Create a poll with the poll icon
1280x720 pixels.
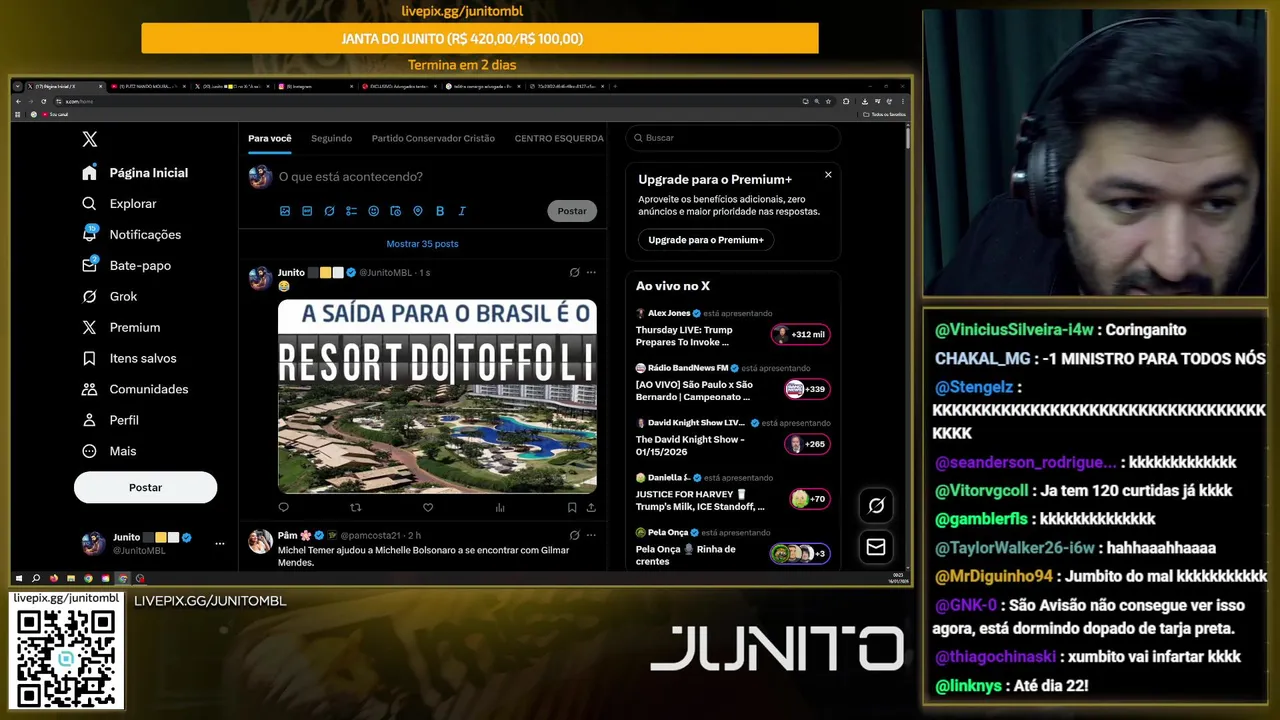tap(351, 211)
